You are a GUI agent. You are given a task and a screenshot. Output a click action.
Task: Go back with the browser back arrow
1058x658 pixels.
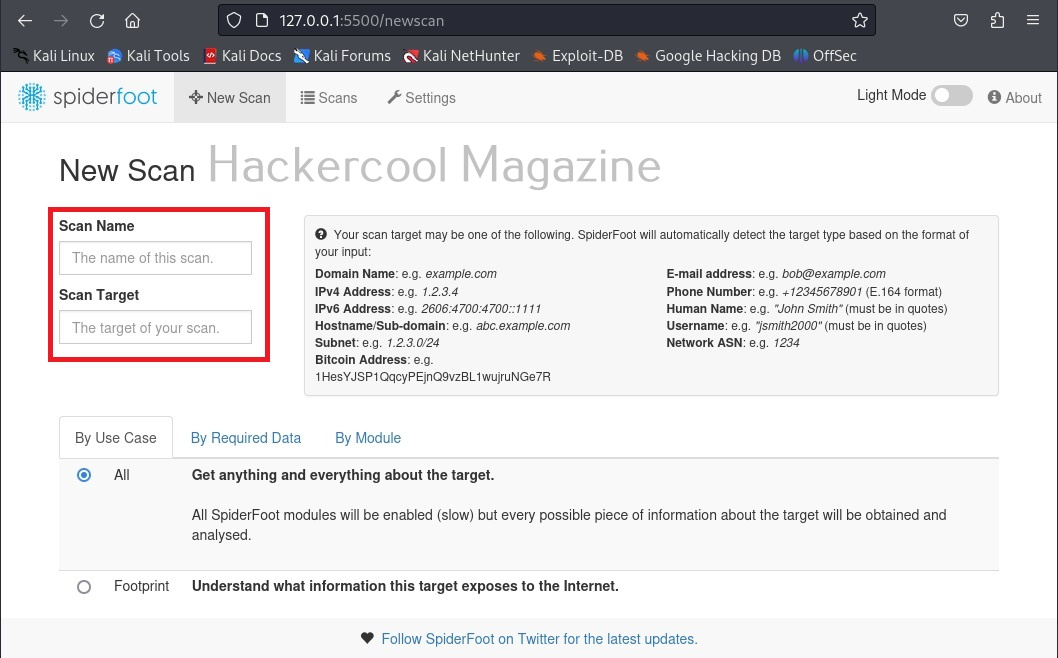tap(25, 20)
